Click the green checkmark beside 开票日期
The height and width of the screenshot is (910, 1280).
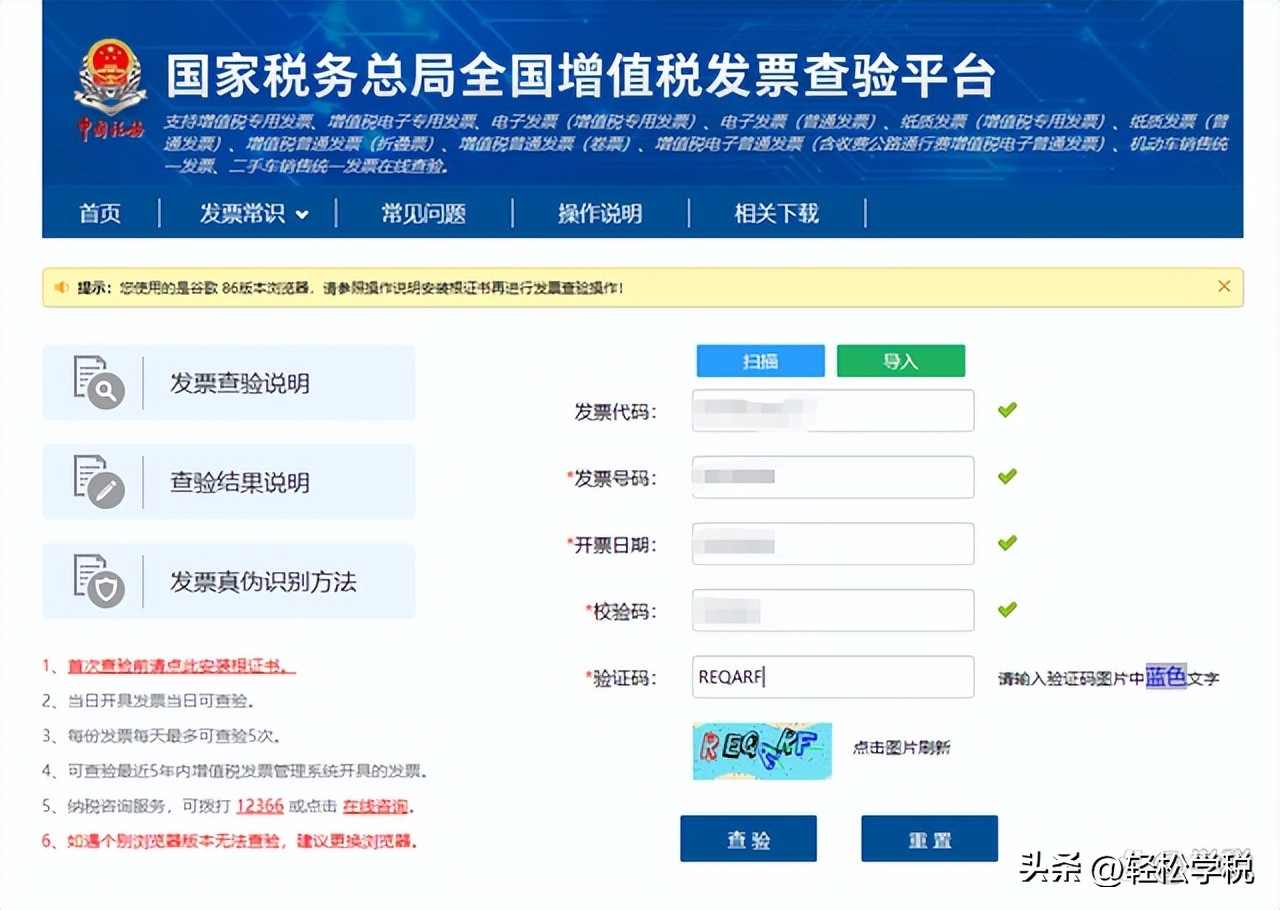(1006, 542)
